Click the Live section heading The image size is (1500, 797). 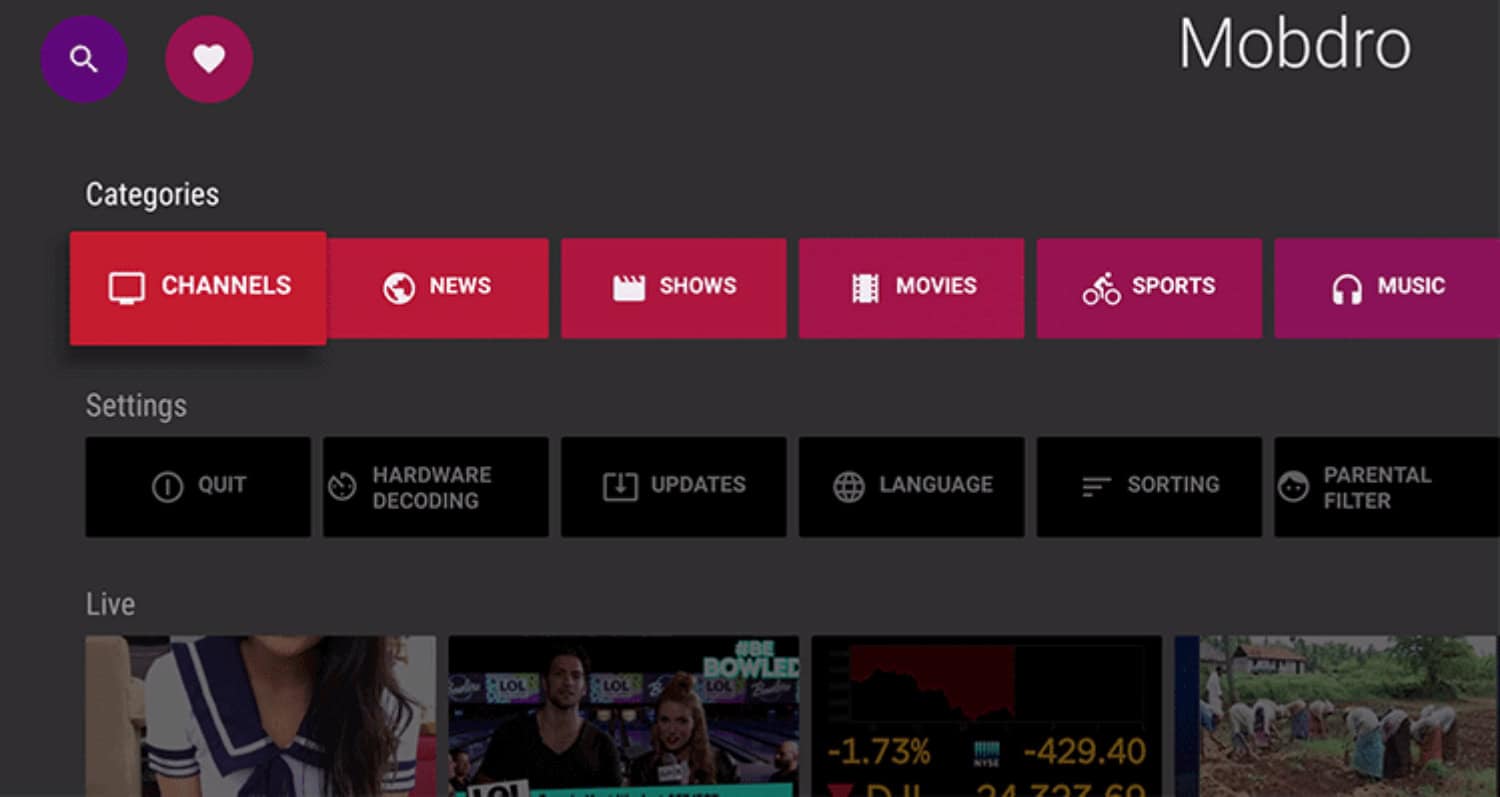[x=110, y=604]
